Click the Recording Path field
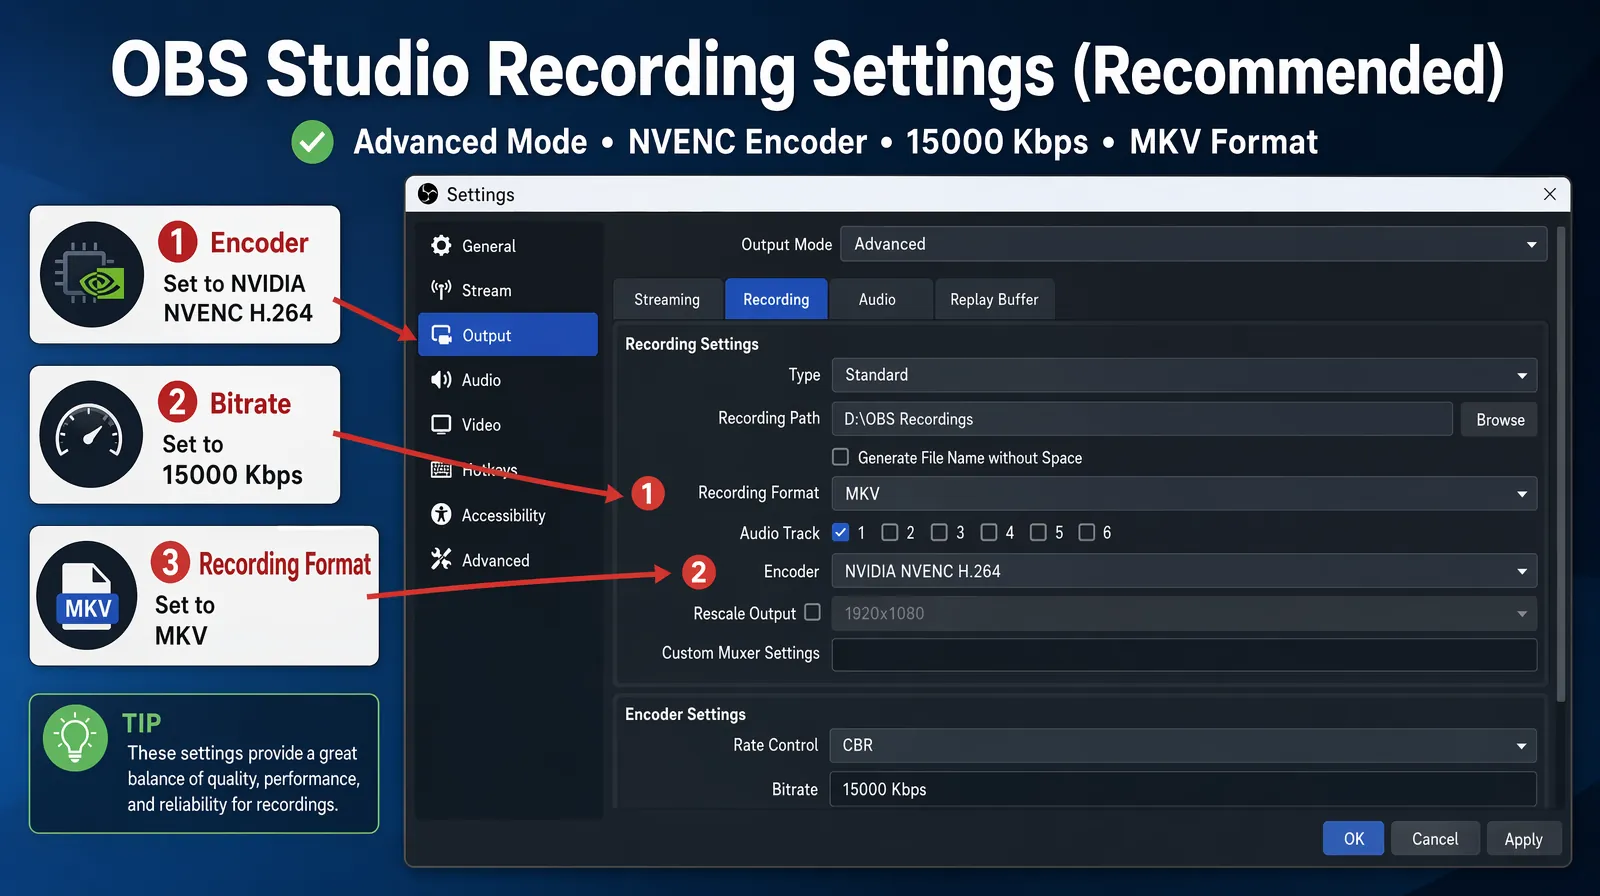This screenshot has height=896, width=1600. [1142, 419]
